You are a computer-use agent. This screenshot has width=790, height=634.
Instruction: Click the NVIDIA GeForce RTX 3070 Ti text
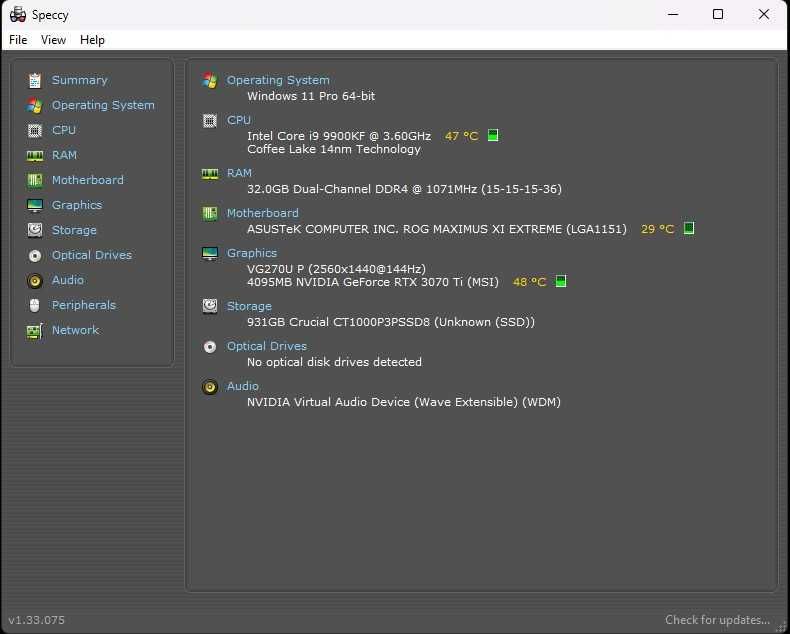(x=372, y=282)
